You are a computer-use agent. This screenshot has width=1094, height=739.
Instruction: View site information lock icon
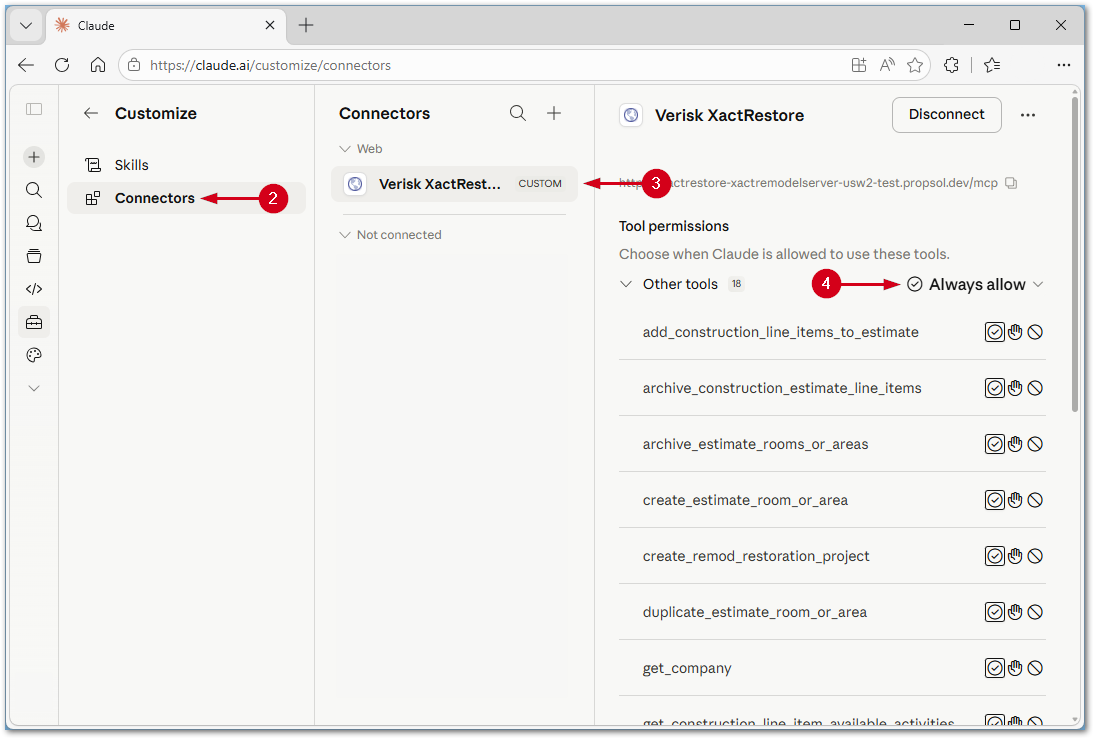(x=134, y=65)
